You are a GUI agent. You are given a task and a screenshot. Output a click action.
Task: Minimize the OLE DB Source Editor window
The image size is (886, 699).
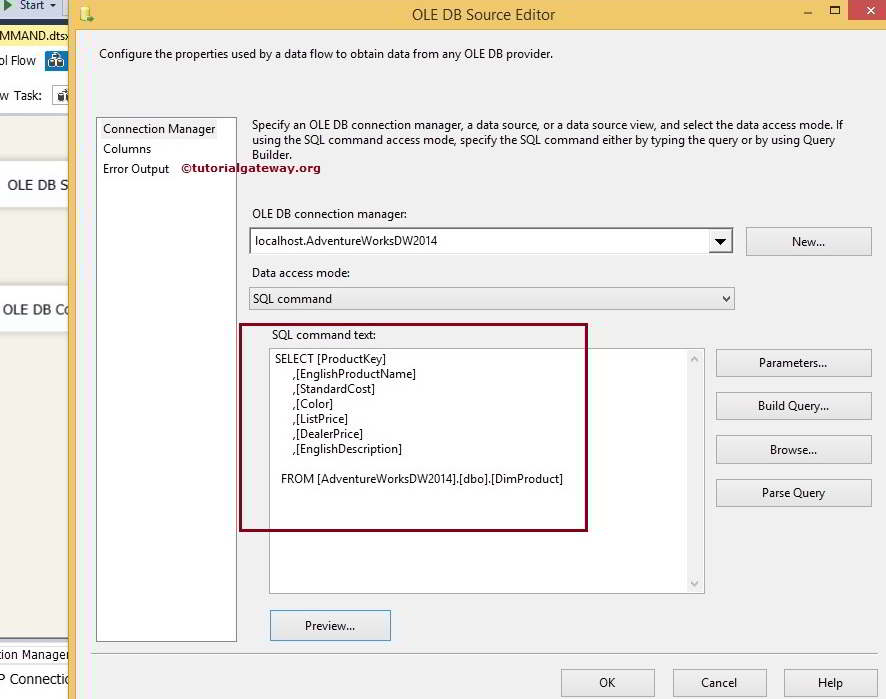[808, 11]
